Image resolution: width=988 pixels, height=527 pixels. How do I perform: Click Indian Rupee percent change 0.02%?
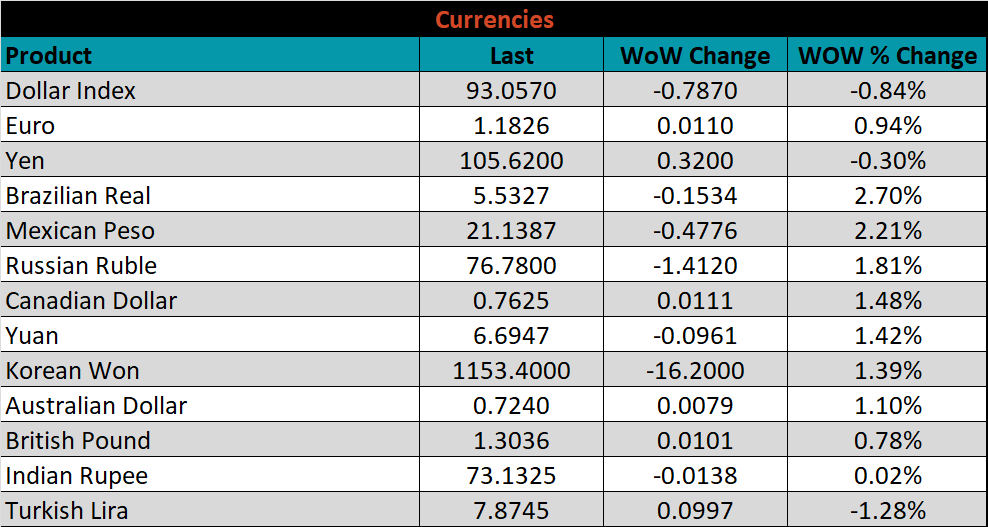(887, 476)
